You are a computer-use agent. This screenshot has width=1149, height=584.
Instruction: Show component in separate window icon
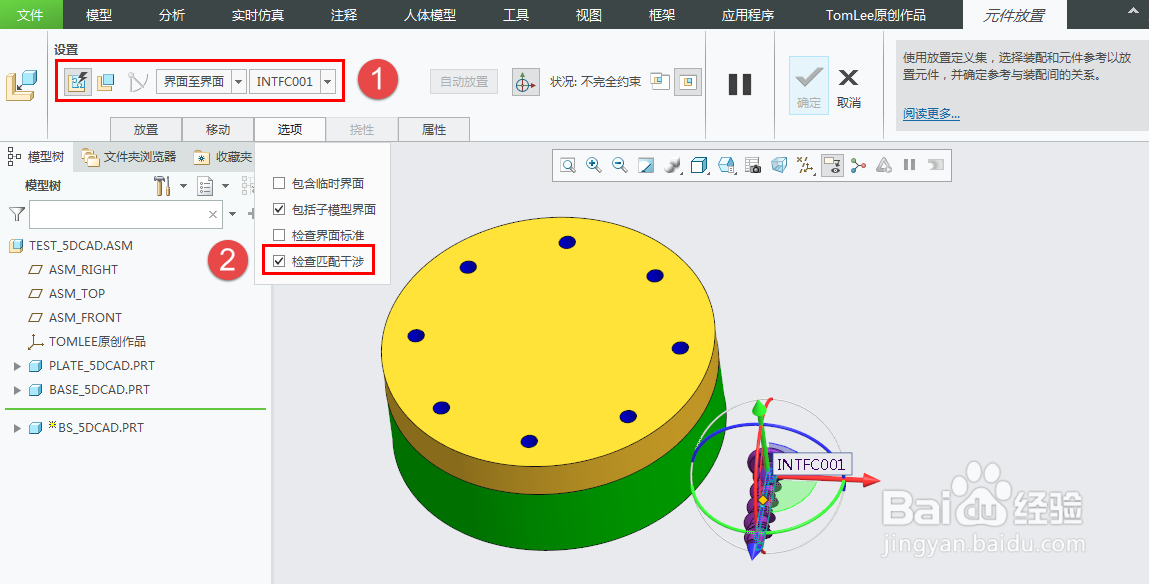click(x=660, y=81)
